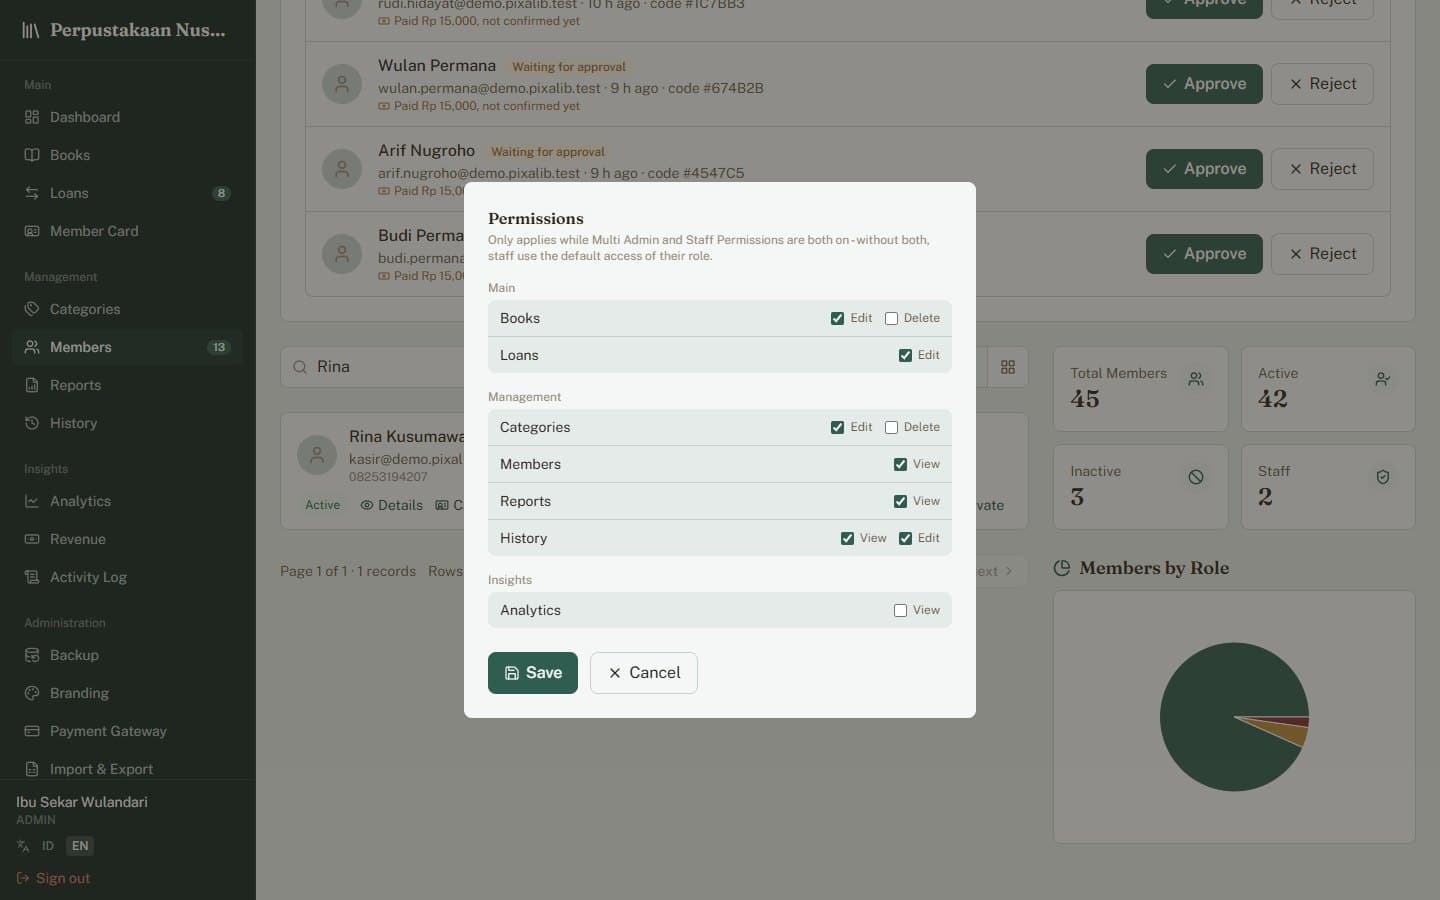Screen dimensions: 1440x900
Task: Uncheck Reports View permission
Action: tap(900, 501)
